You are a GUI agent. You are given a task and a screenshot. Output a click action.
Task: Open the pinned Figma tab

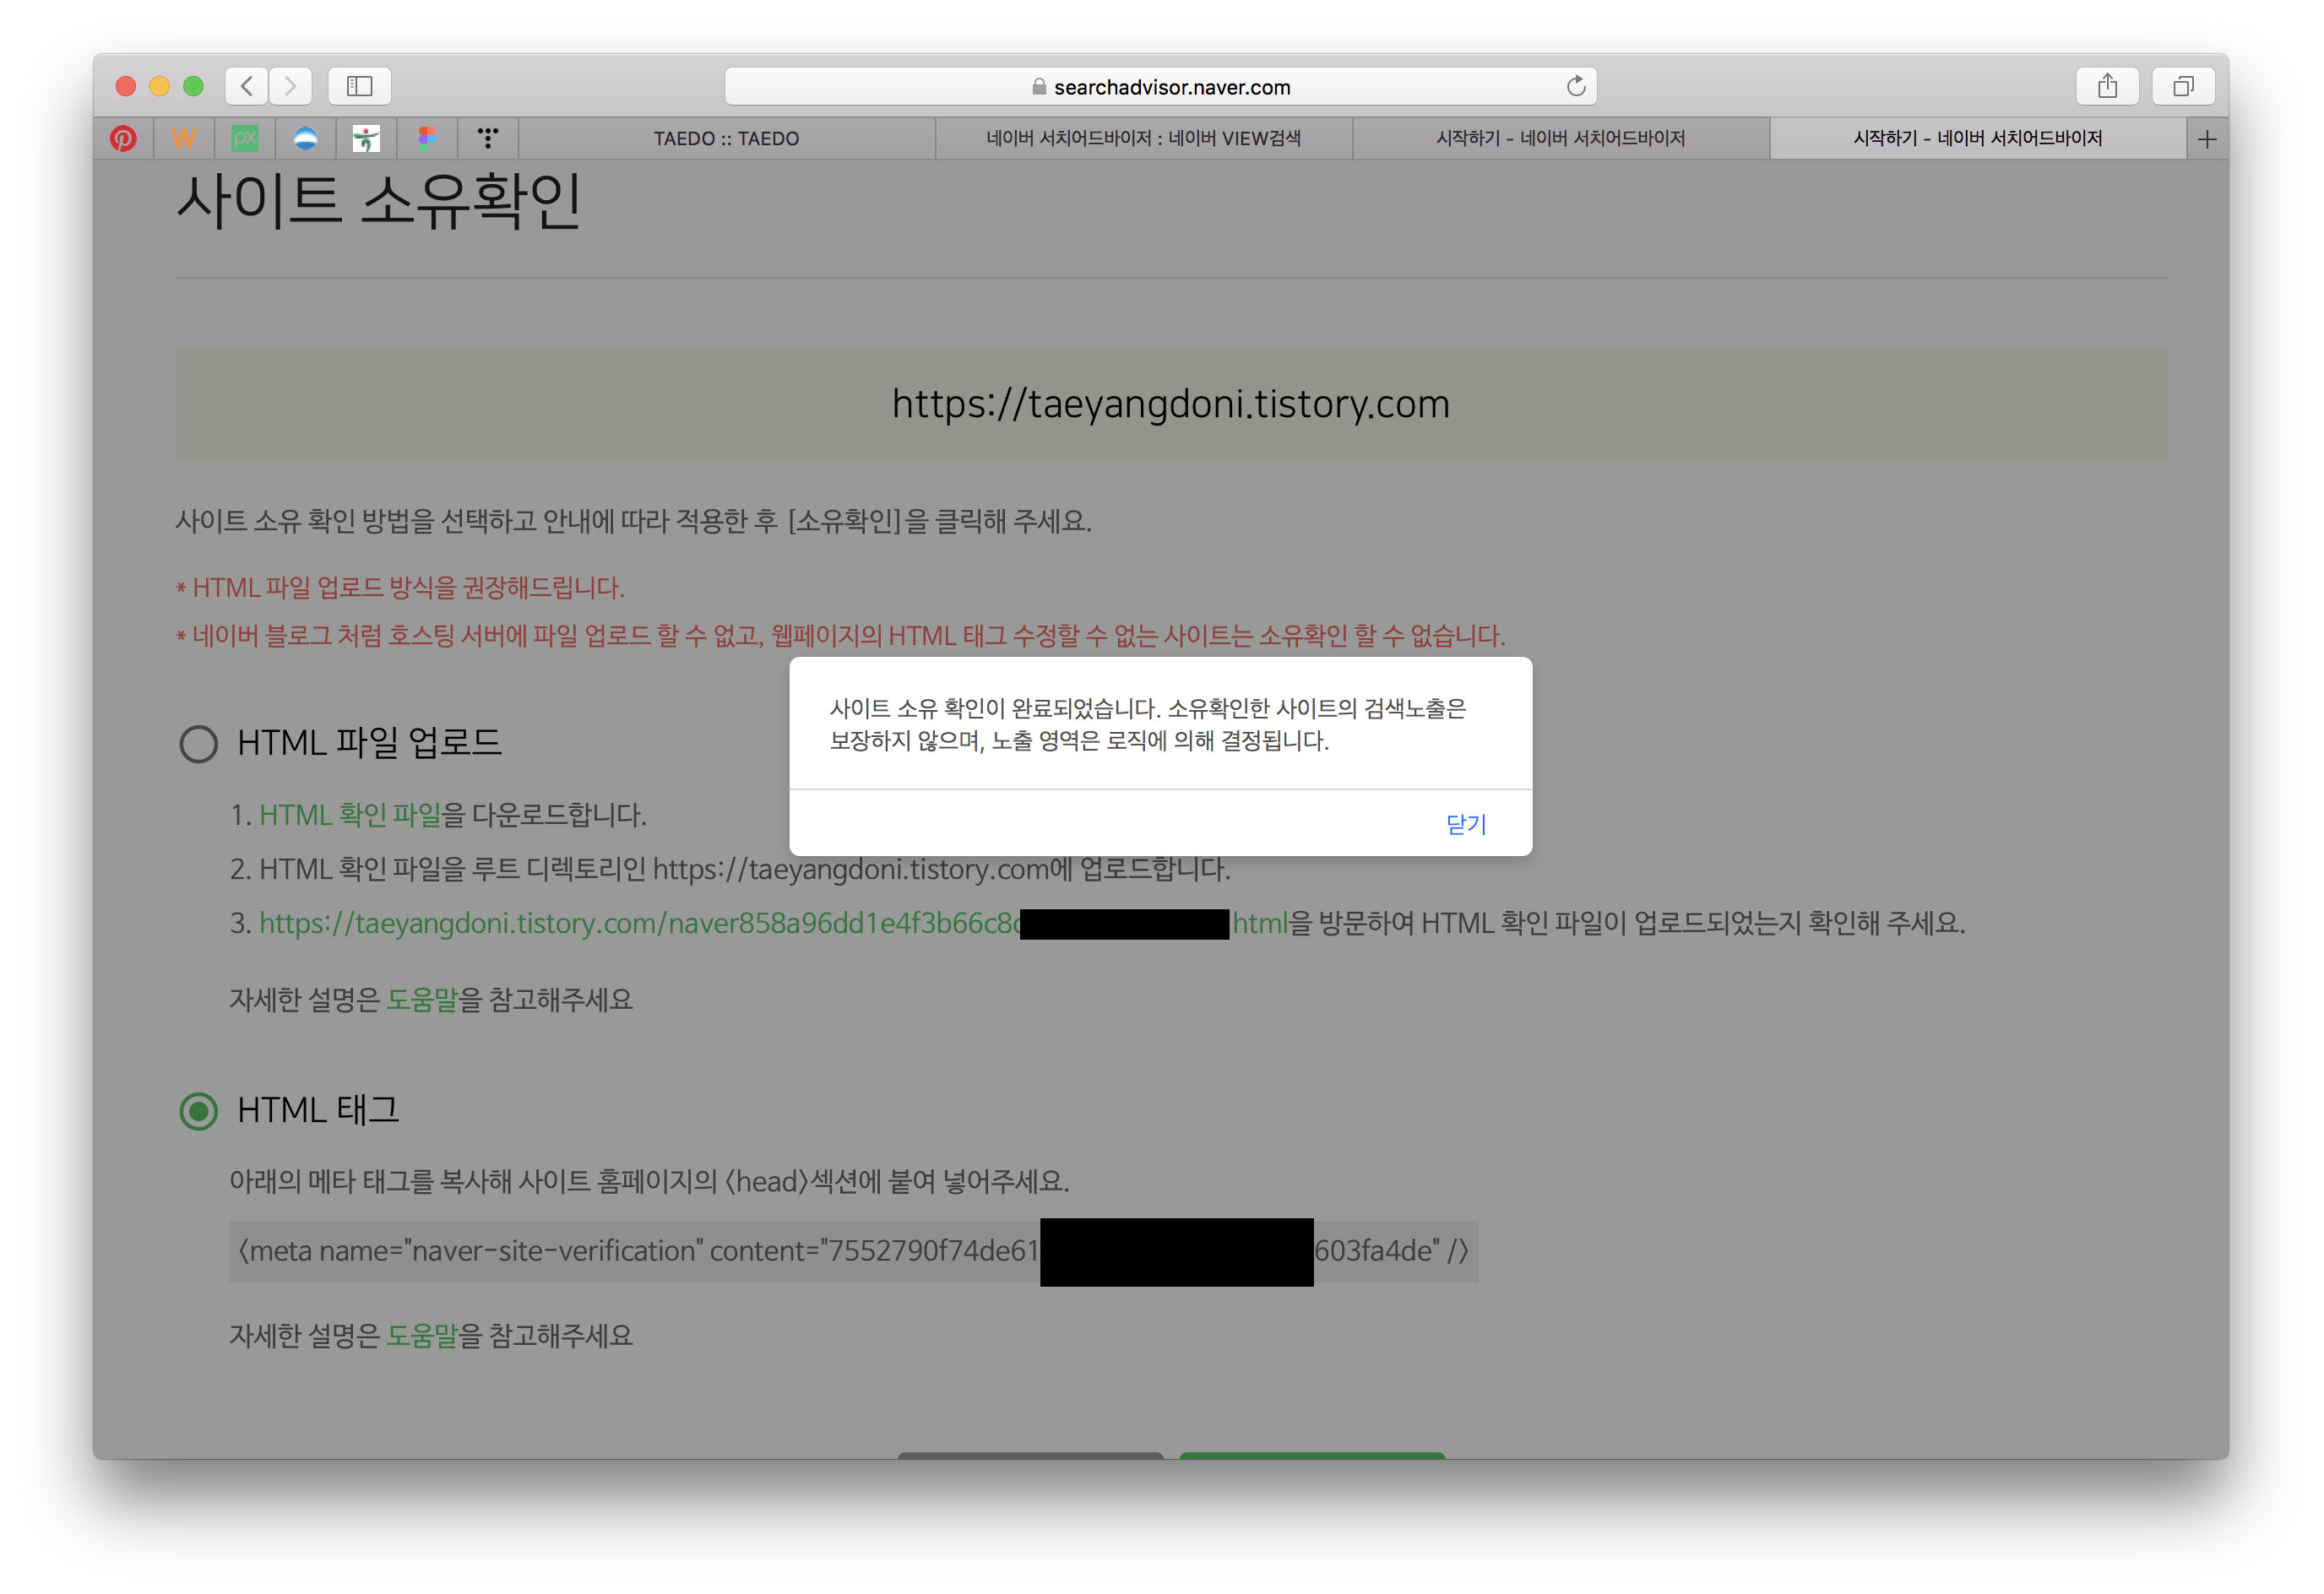(427, 138)
